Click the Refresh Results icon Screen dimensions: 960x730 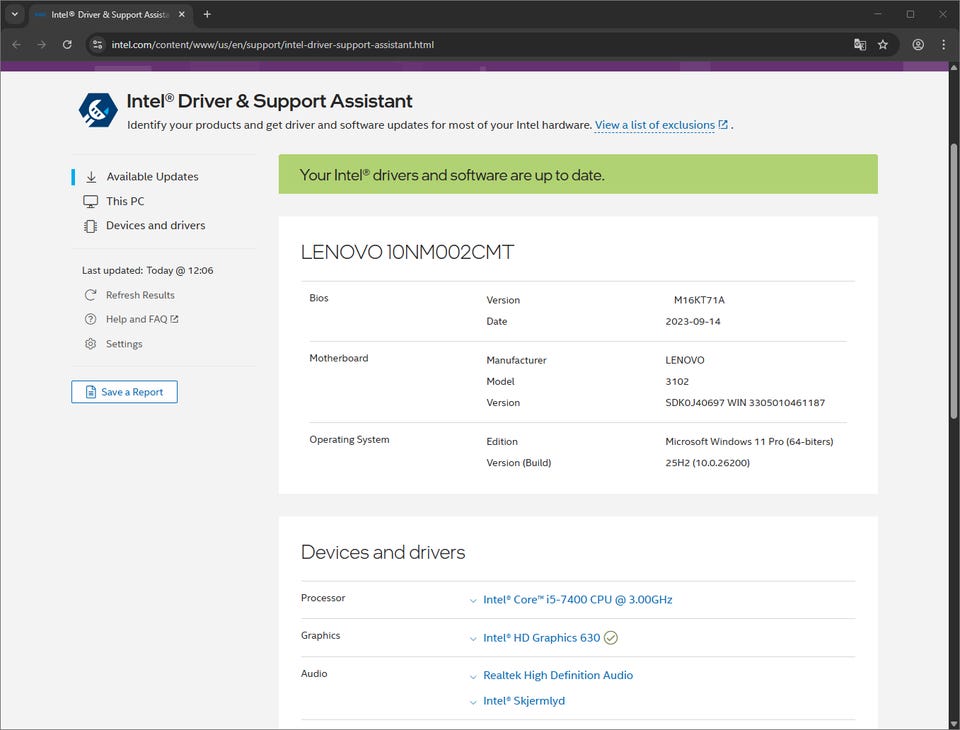point(91,295)
